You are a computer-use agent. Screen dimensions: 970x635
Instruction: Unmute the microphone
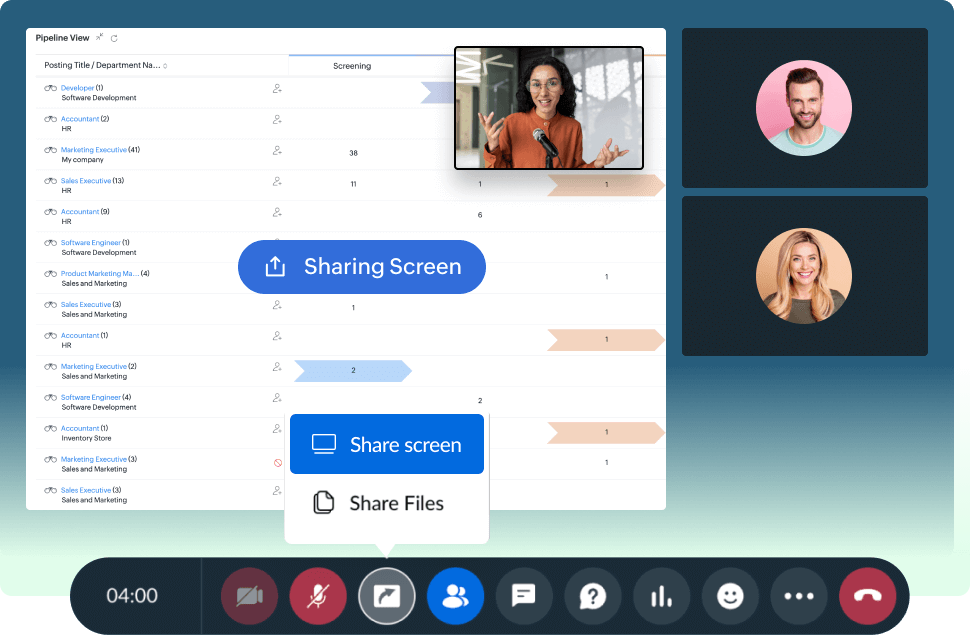click(318, 595)
